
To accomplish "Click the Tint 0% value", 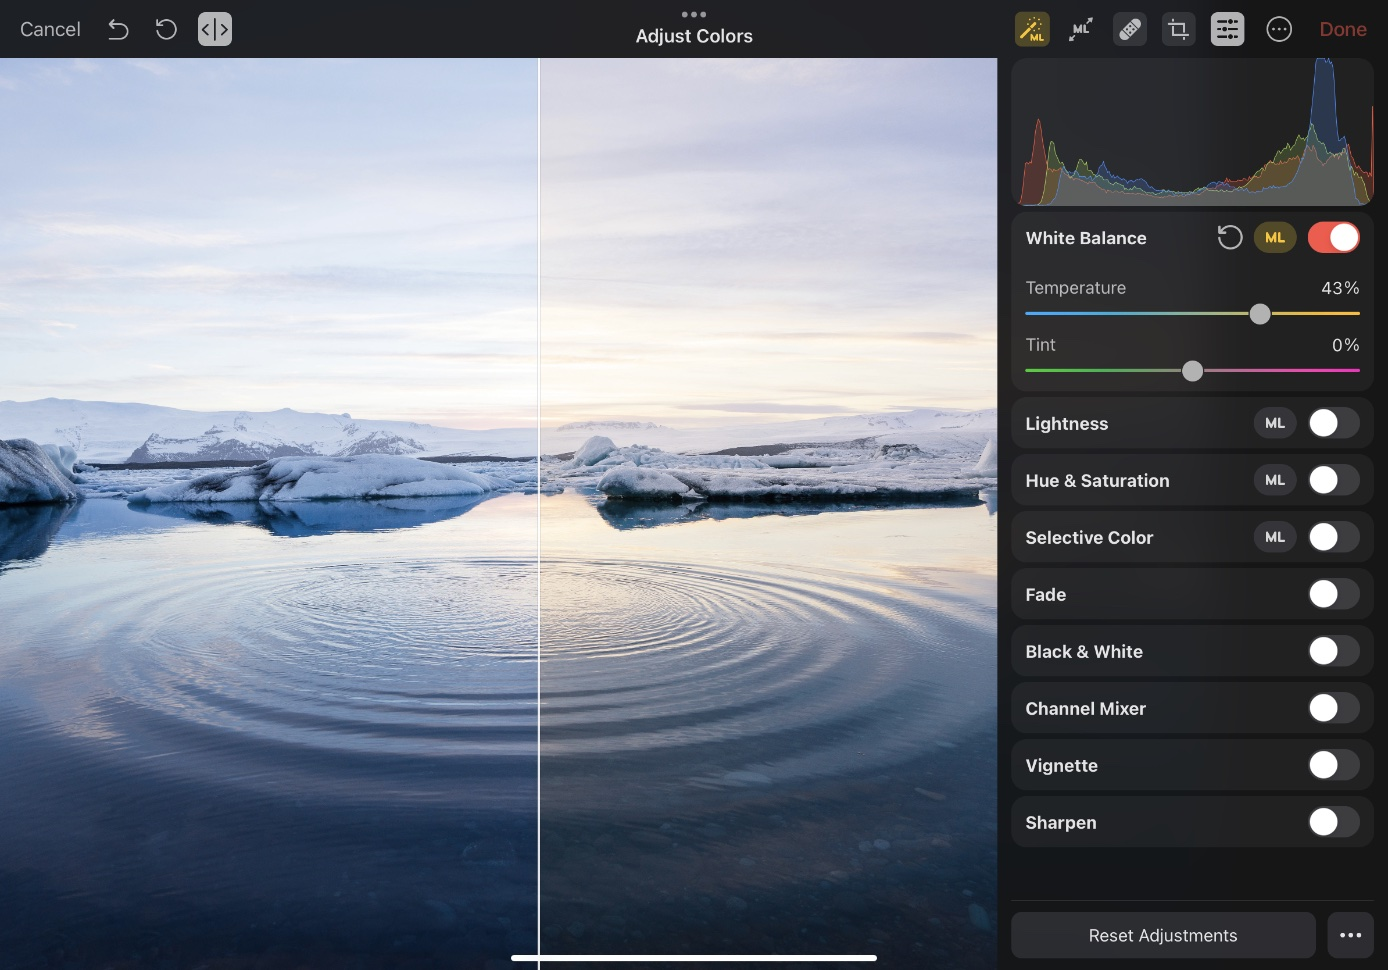I will [1345, 345].
